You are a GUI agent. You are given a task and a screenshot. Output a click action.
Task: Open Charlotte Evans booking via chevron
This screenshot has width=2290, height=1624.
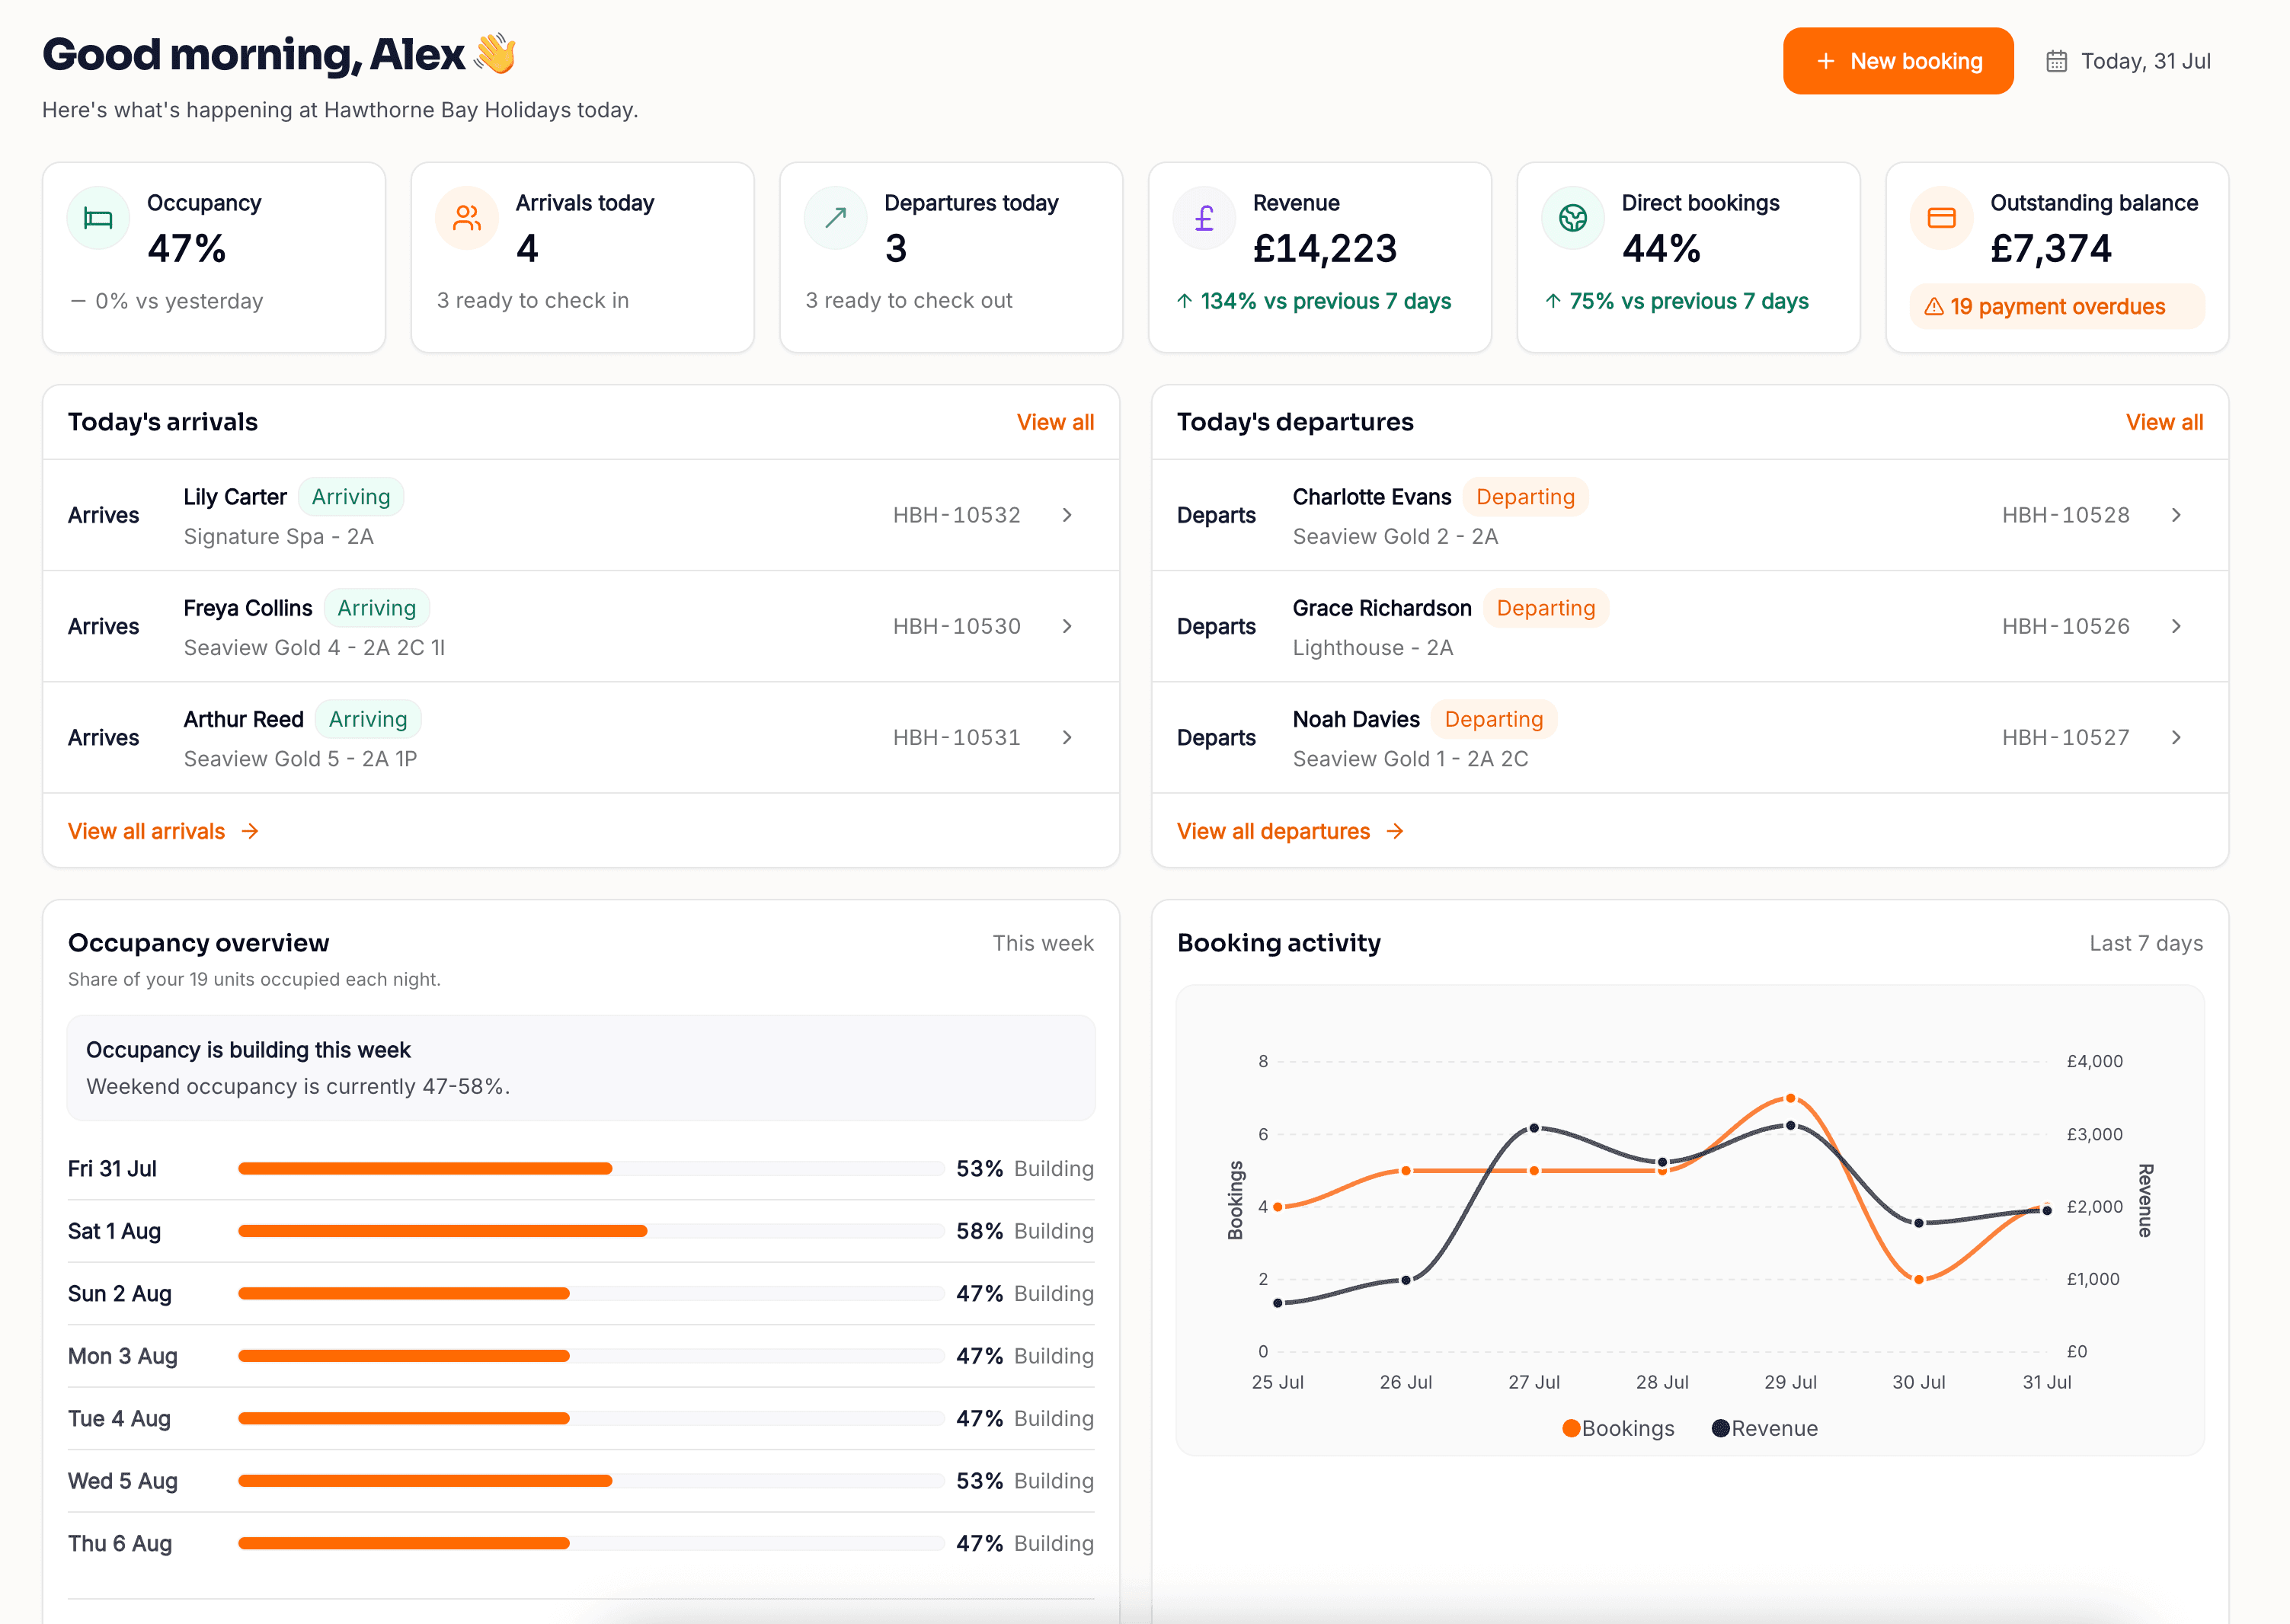2176,515
